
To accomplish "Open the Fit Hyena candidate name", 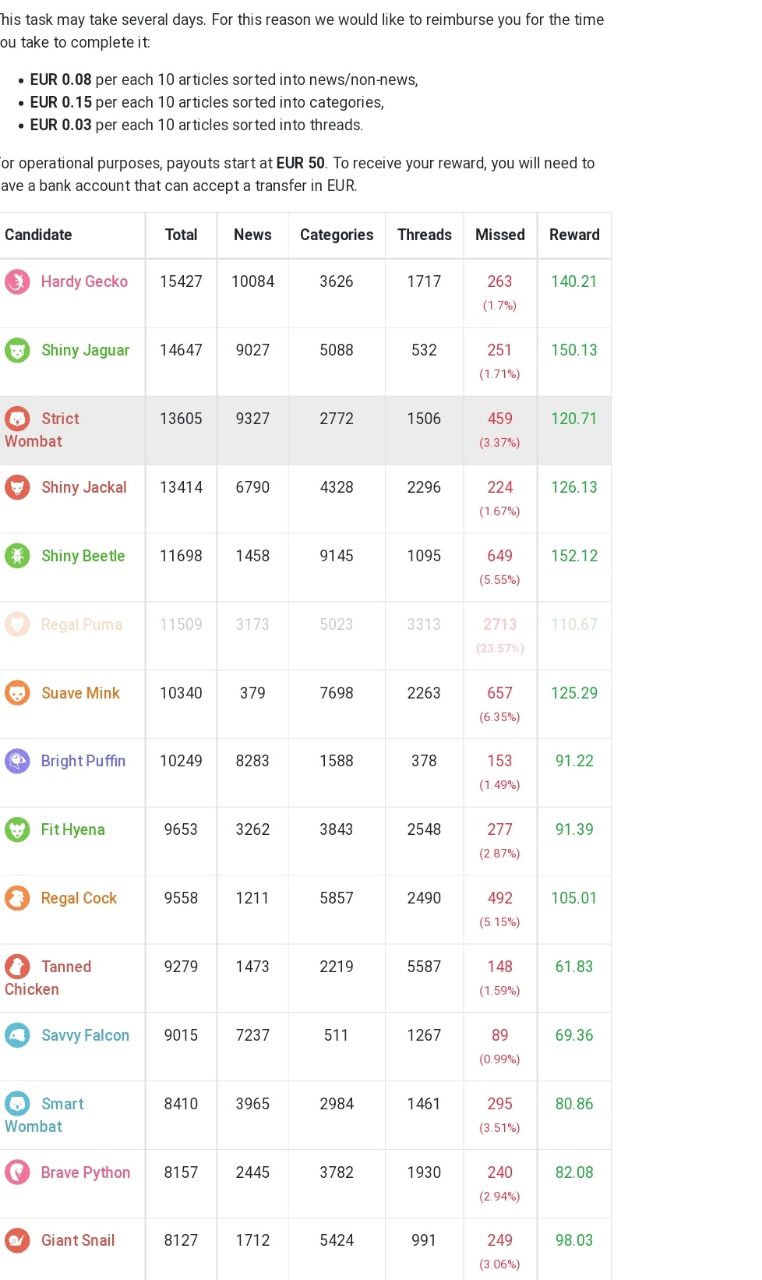I will (x=73, y=829).
